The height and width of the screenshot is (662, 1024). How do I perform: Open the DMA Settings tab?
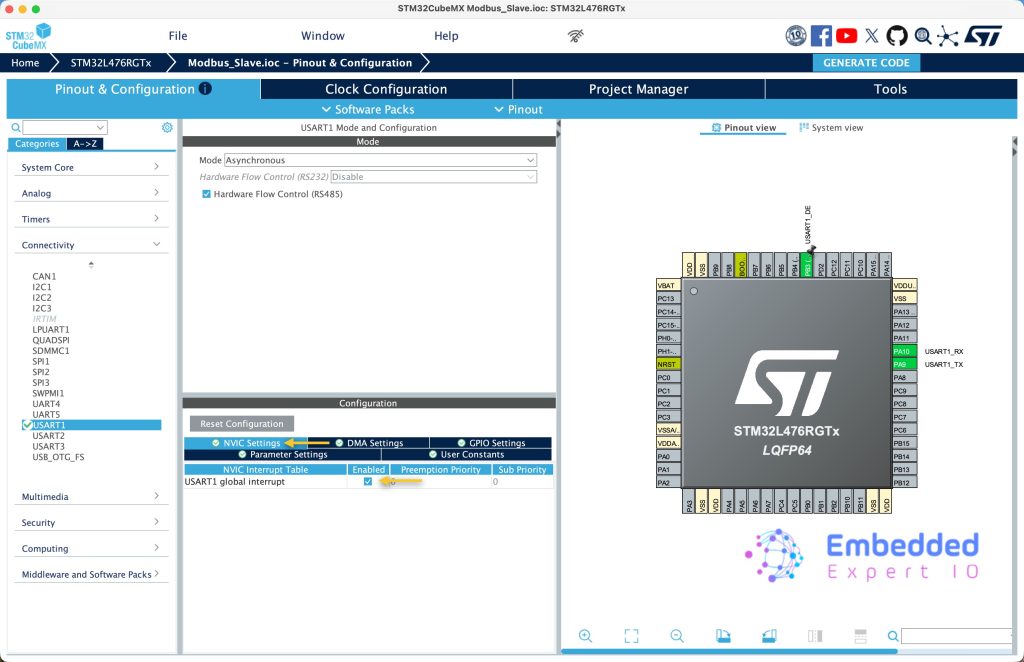[x=369, y=443]
